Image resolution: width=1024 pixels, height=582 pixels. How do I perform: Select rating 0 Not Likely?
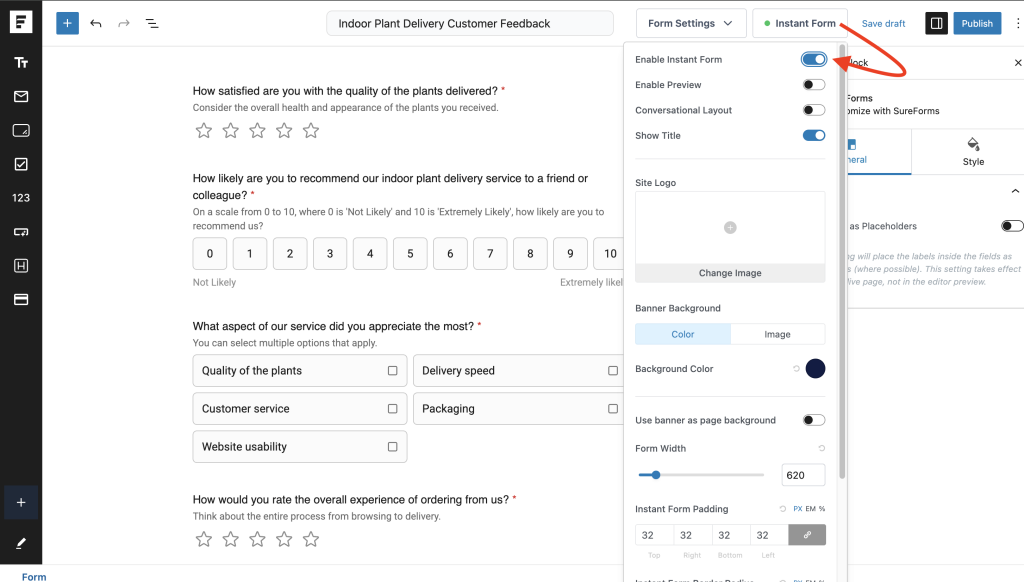[x=210, y=253]
